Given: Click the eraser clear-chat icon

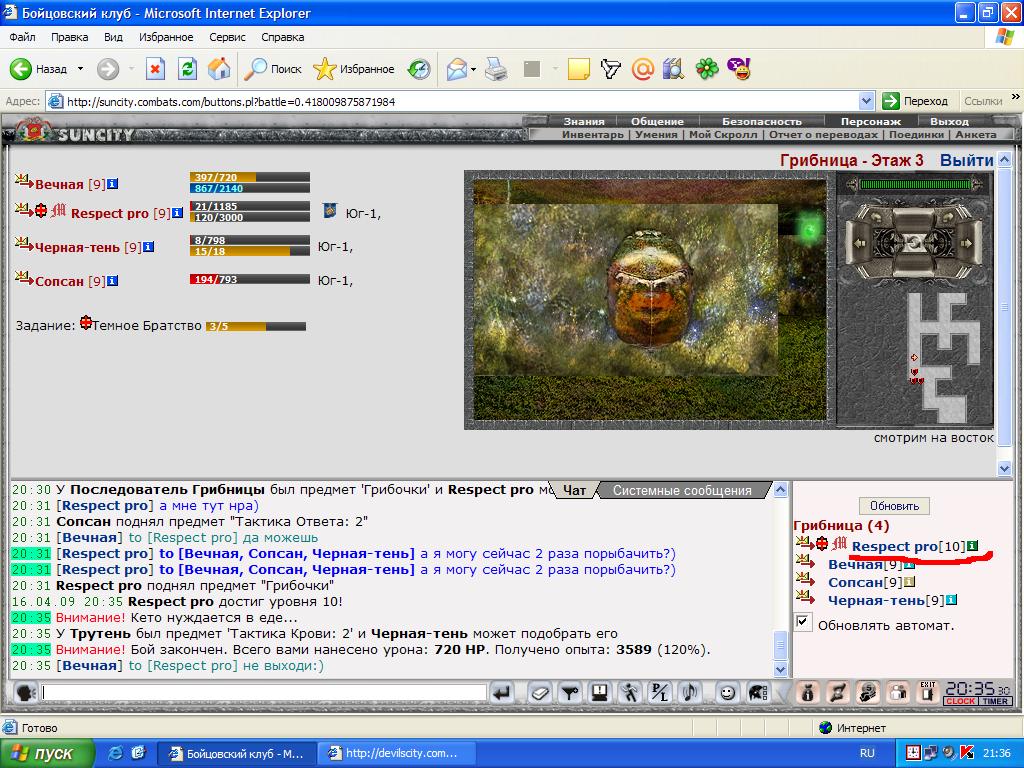Looking at the screenshot, I should (539, 693).
